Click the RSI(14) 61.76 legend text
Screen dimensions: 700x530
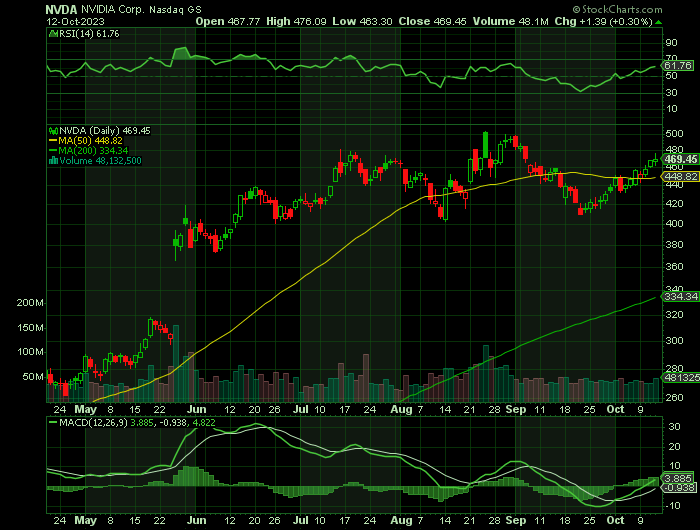pyautogui.click(x=89, y=33)
